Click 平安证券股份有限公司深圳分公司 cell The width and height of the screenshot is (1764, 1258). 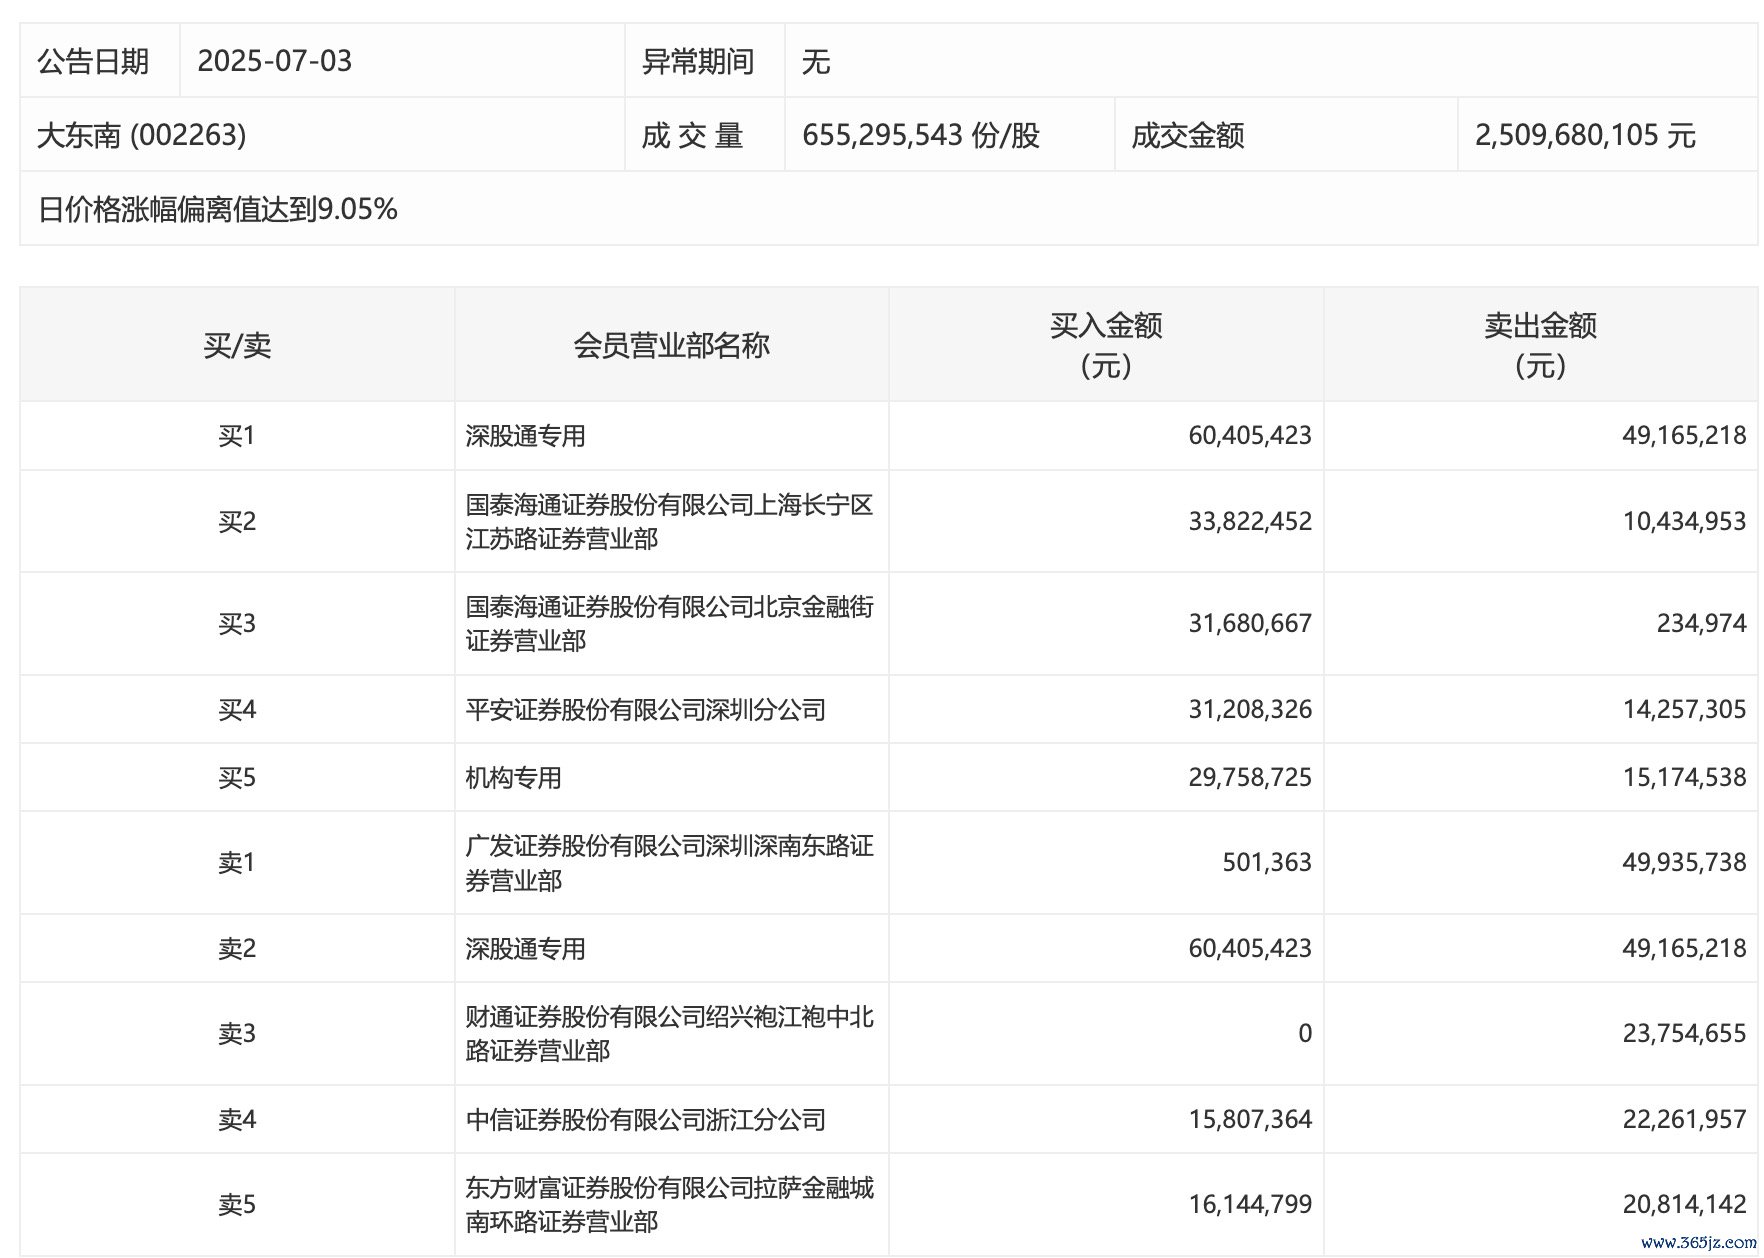(645, 710)
